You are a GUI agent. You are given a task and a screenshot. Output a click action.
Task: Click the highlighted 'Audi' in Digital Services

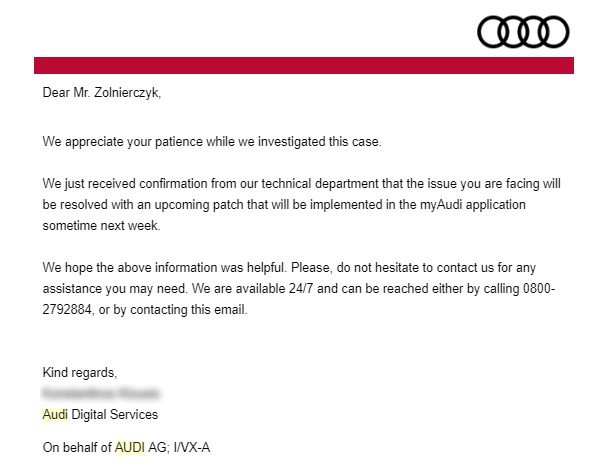[x=55, y=414]
